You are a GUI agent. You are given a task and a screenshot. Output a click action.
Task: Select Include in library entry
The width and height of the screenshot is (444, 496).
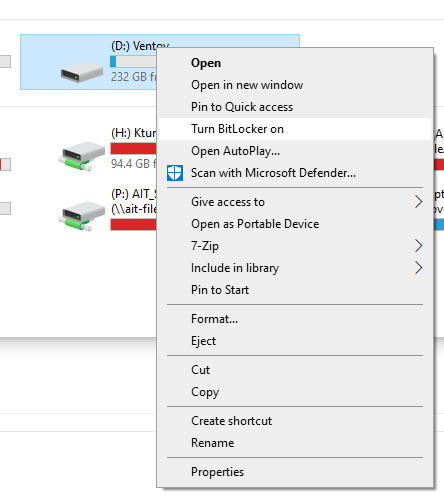[x=295, y=268]
